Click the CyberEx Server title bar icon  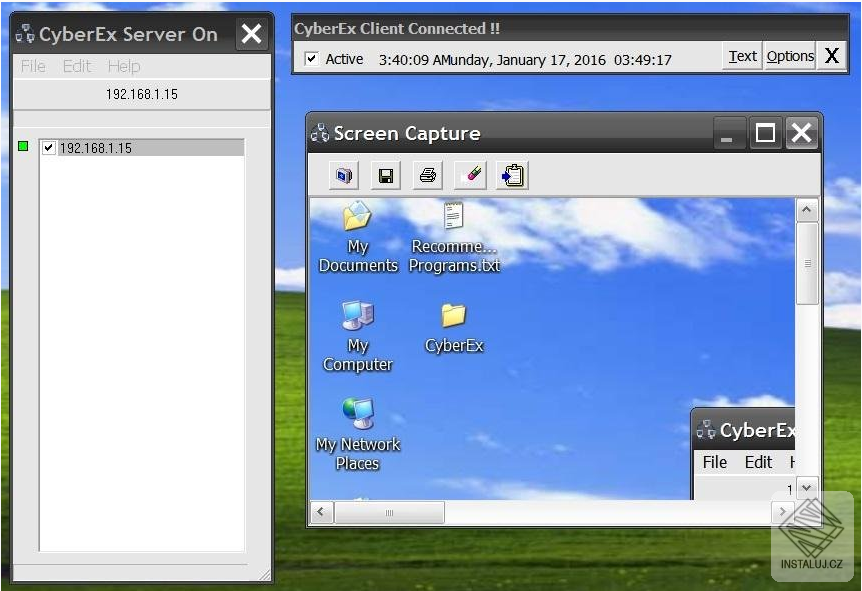25,34
